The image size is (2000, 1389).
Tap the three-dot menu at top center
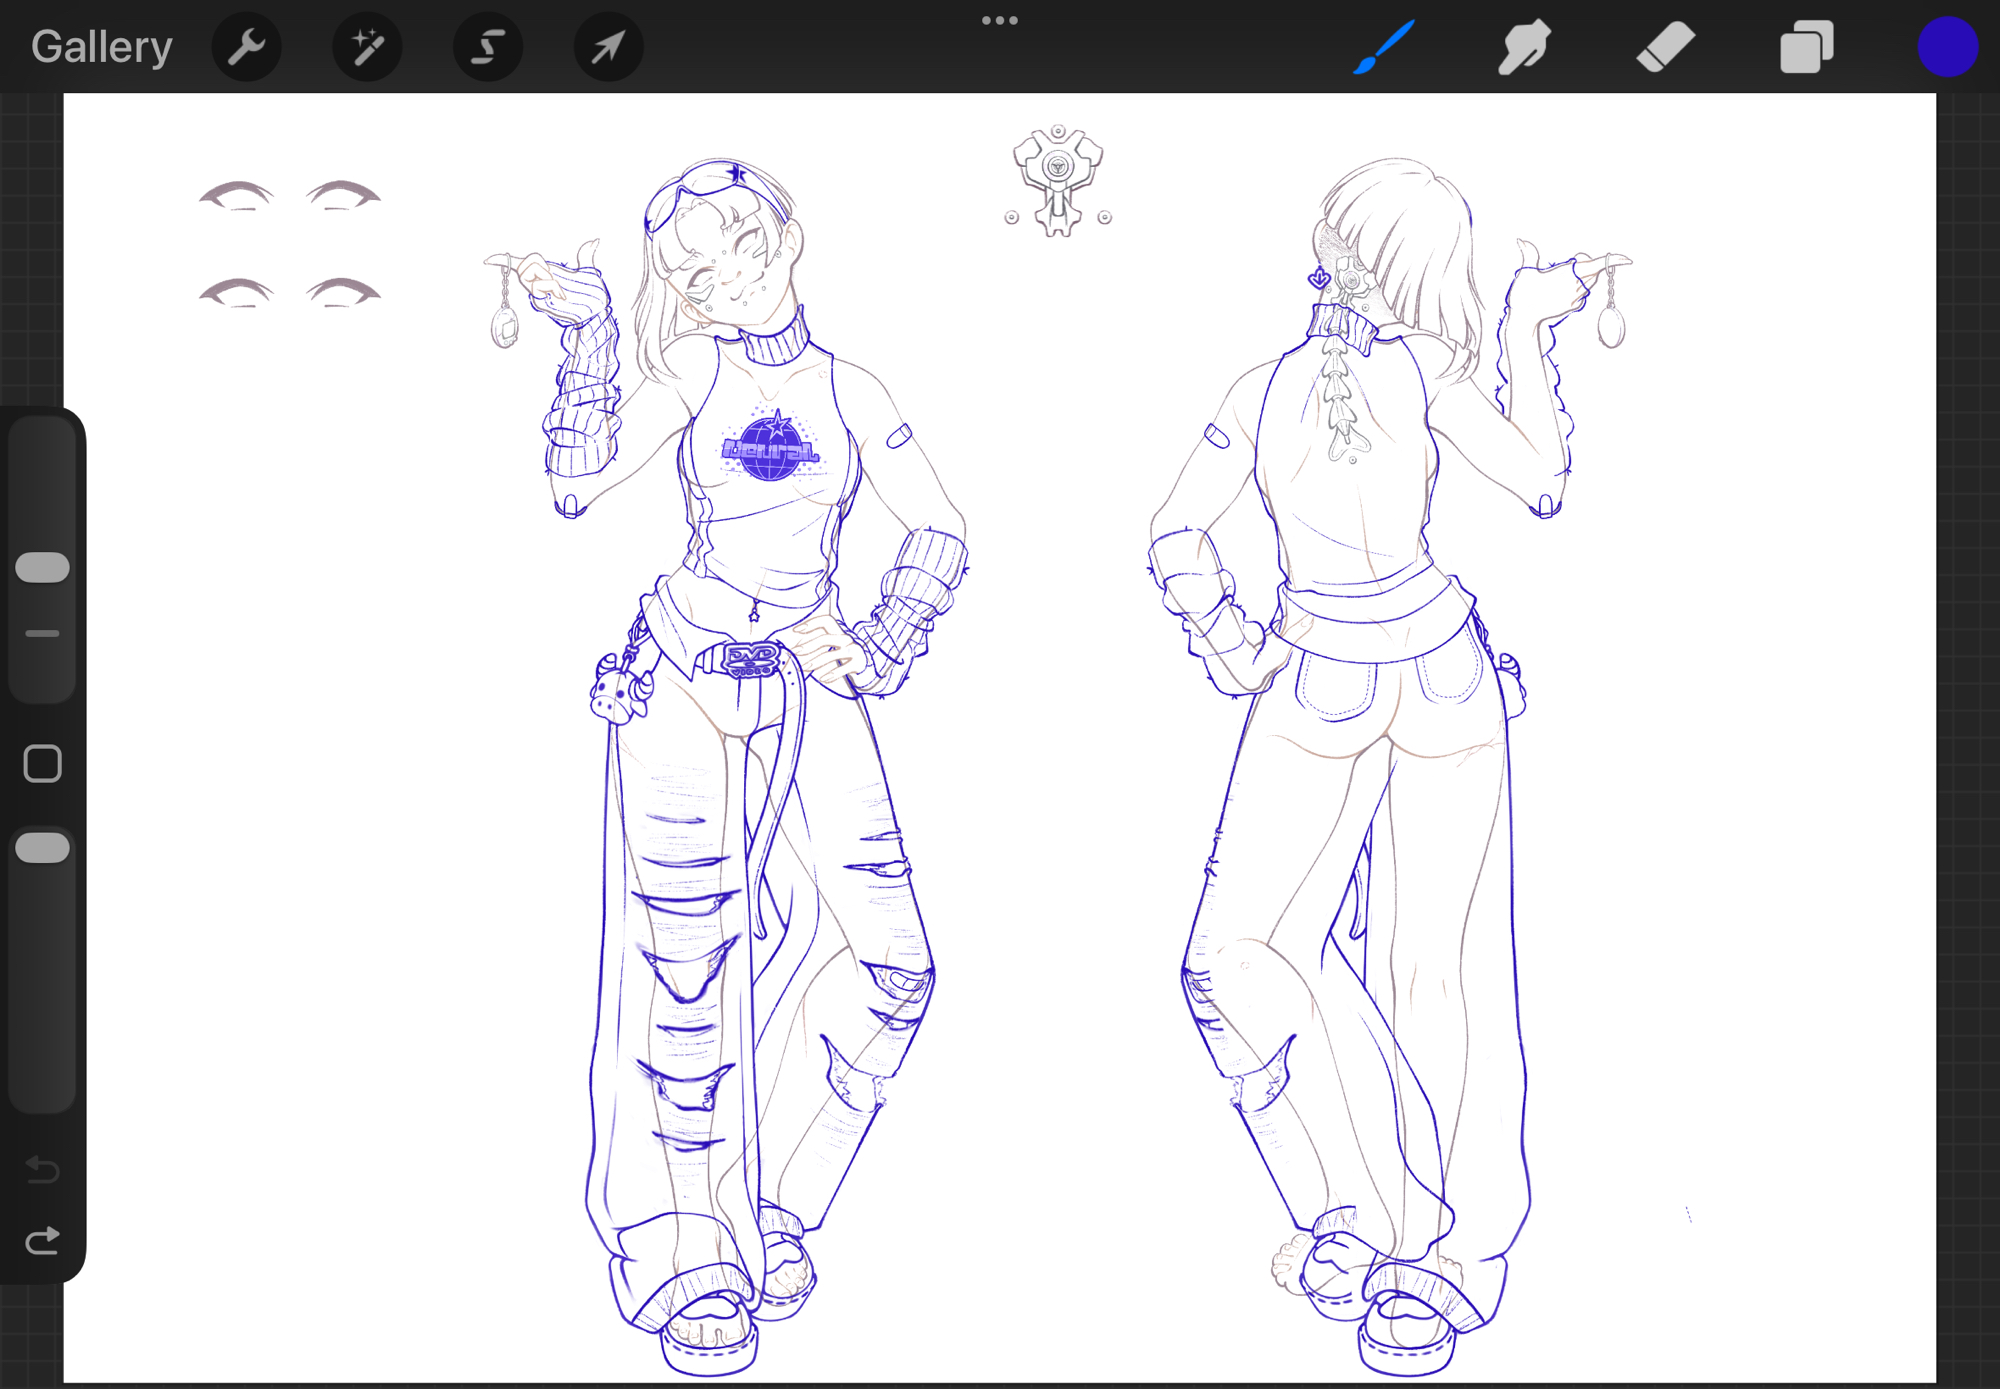click(x=999, y=20)
